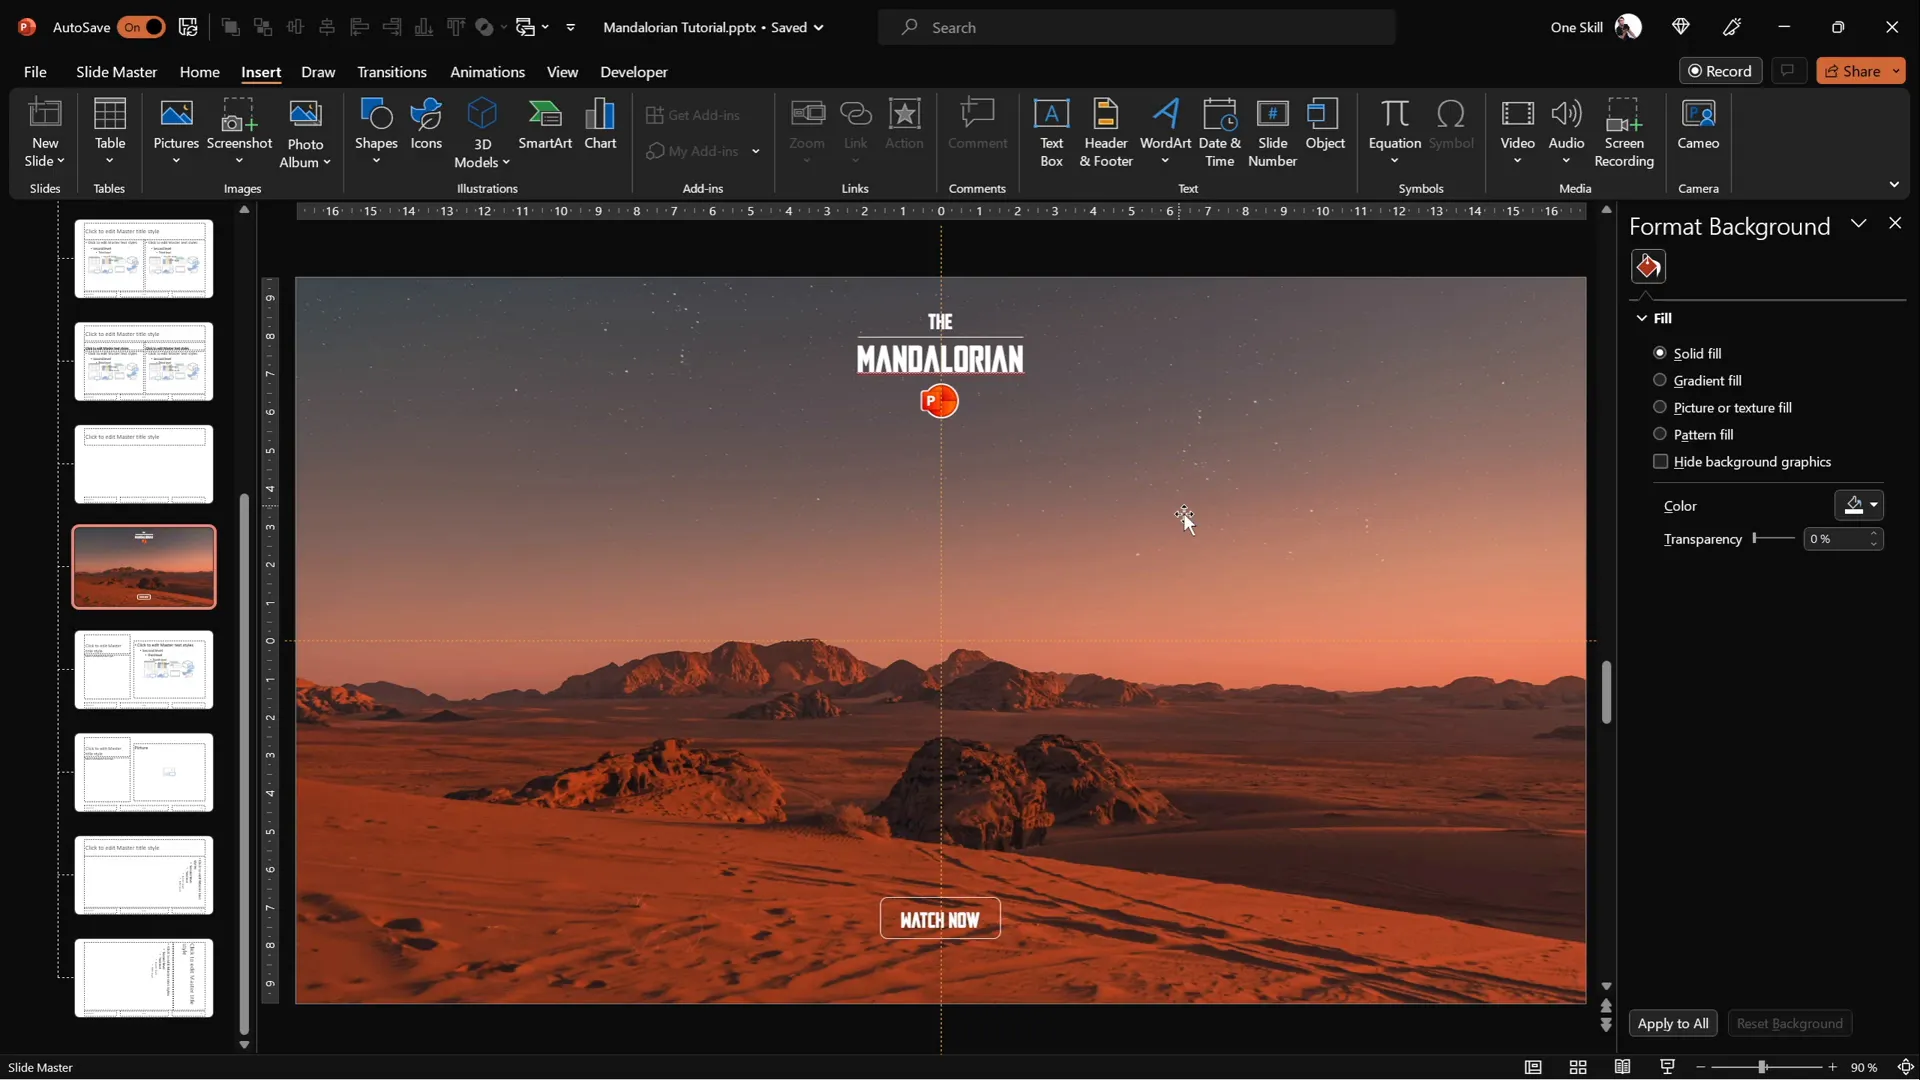Insert Date & Time
1920x1080 pixels.
point(1219,132)
